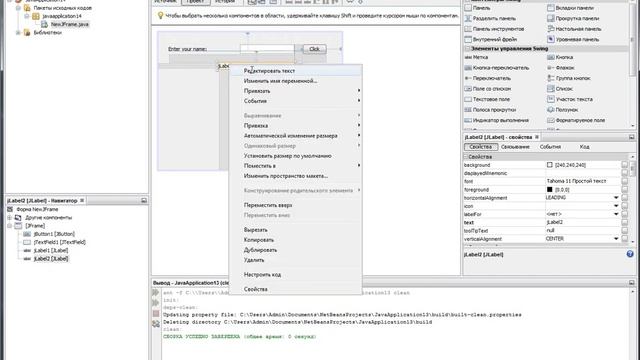Viewport: 640px width, 360px height.
Task: Select jTextField1 [JTextField] in Navigator
Action: 60,242
